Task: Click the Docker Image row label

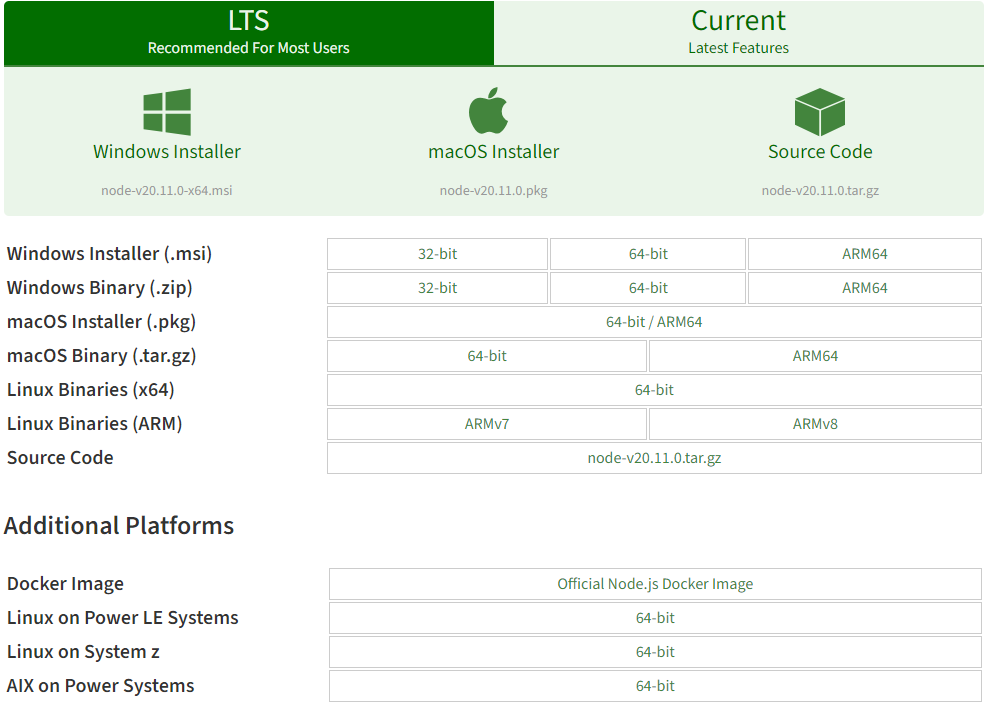Action: [65, 584]
